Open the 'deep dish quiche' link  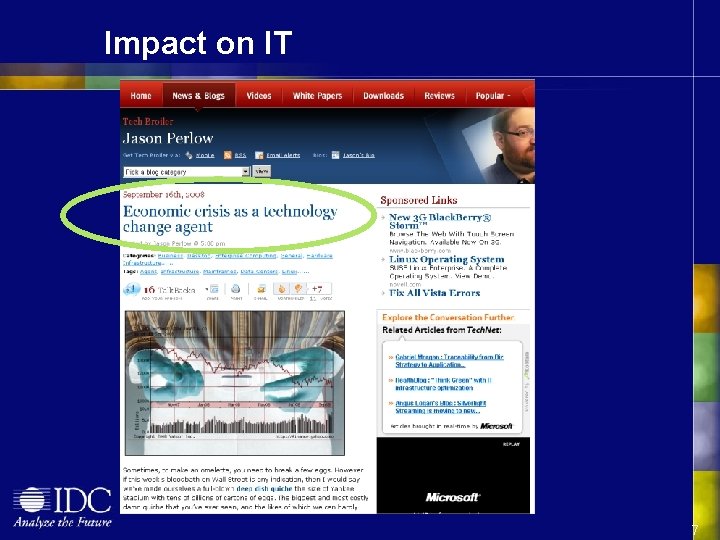264,489
